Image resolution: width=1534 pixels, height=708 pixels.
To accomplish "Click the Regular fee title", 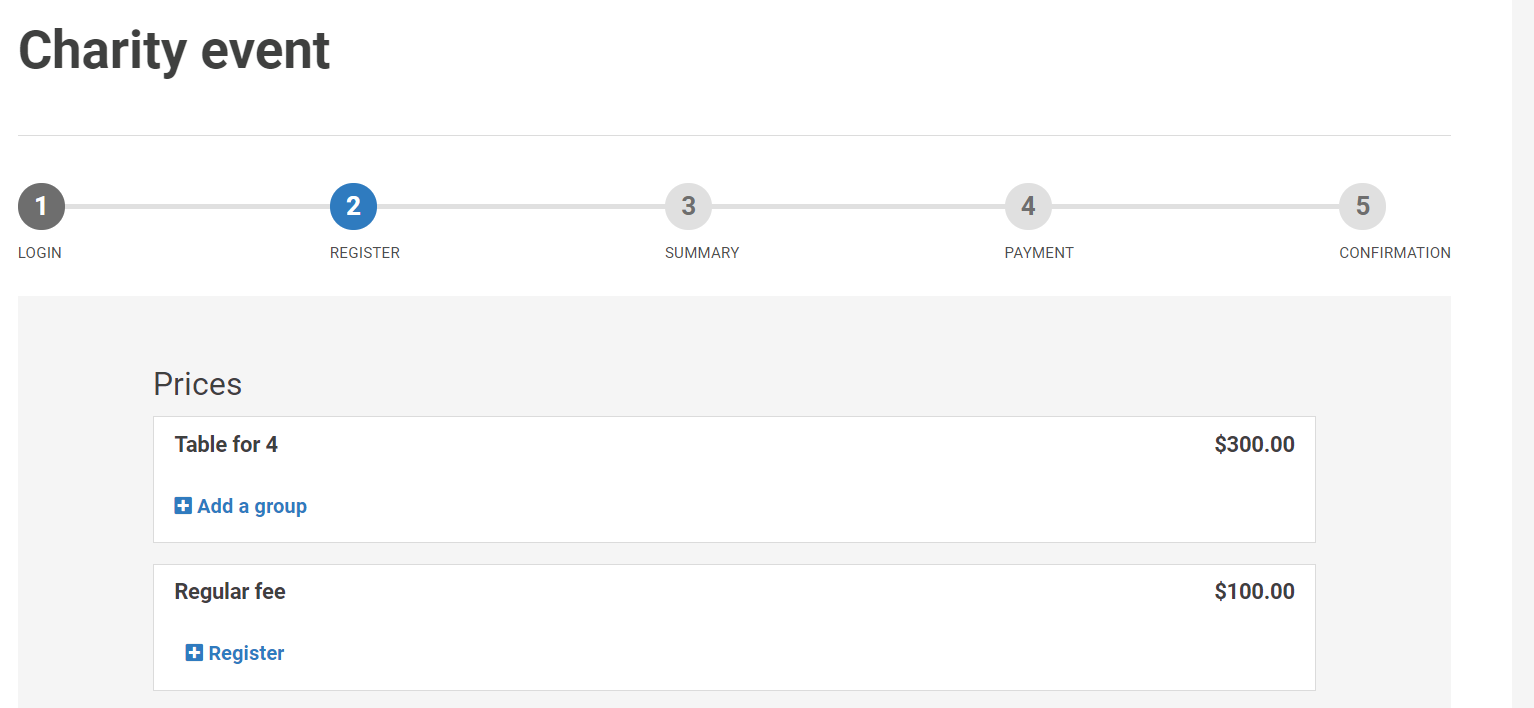I will coord(230,591).
